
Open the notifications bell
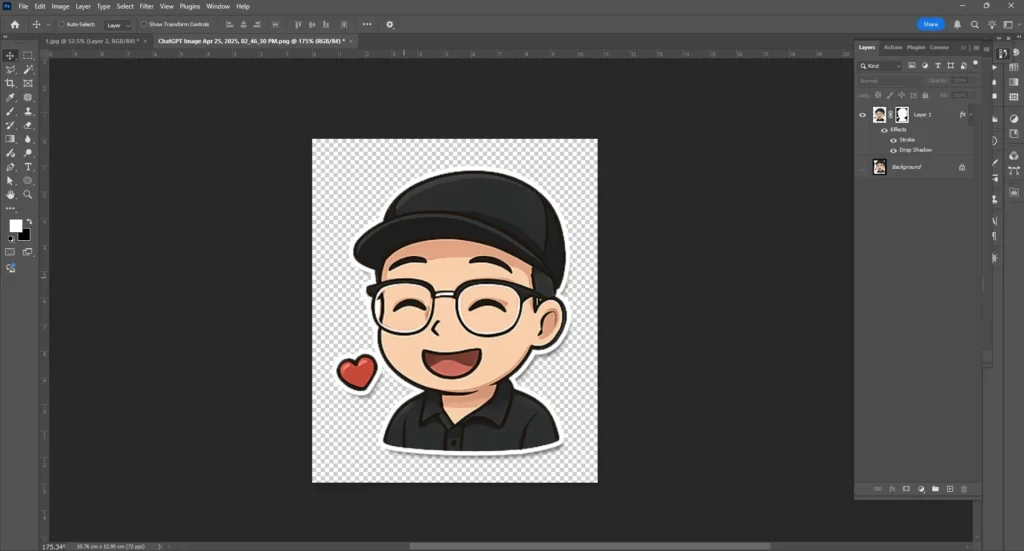(957, 25)
